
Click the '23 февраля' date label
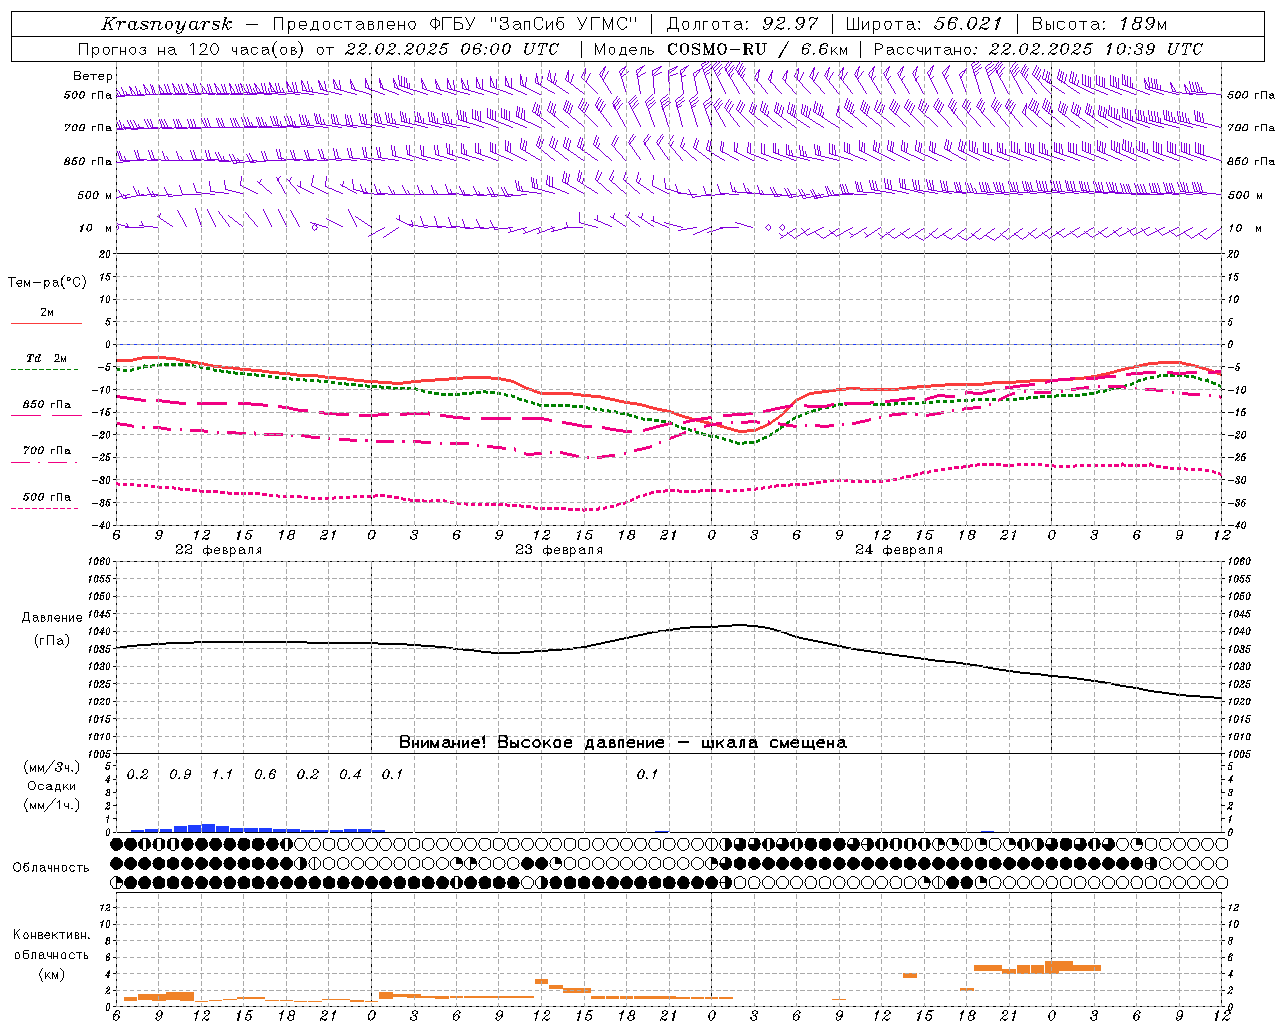pos(559,550)
